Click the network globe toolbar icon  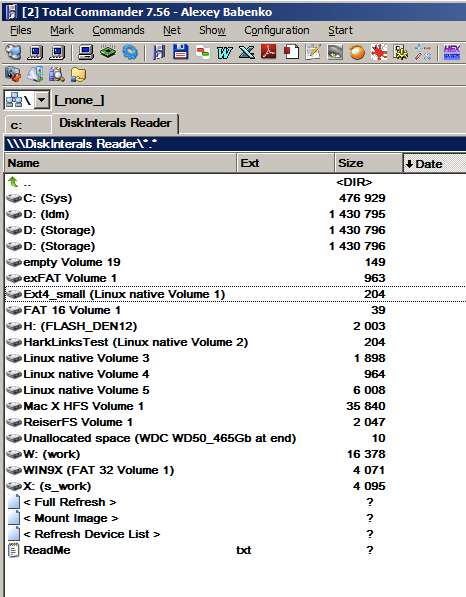pos(14,52)
